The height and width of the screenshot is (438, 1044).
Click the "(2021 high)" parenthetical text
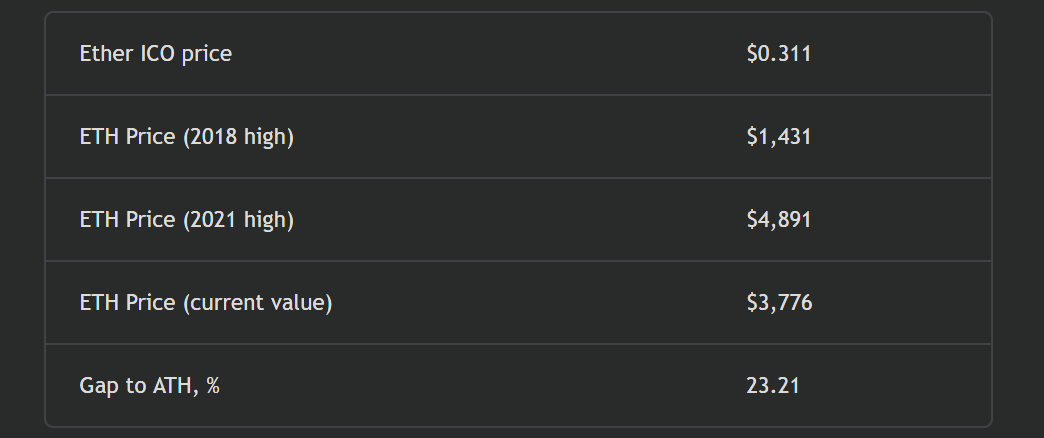coord(238,220)
